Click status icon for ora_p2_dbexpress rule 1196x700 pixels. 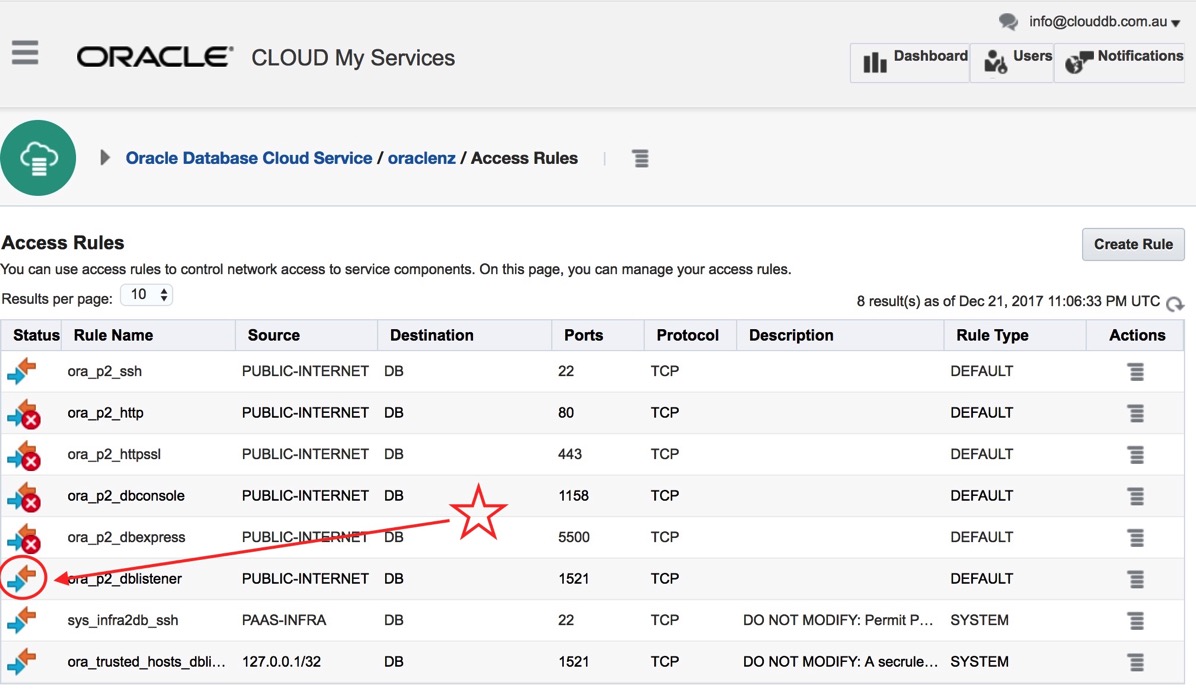click(23, 538)
